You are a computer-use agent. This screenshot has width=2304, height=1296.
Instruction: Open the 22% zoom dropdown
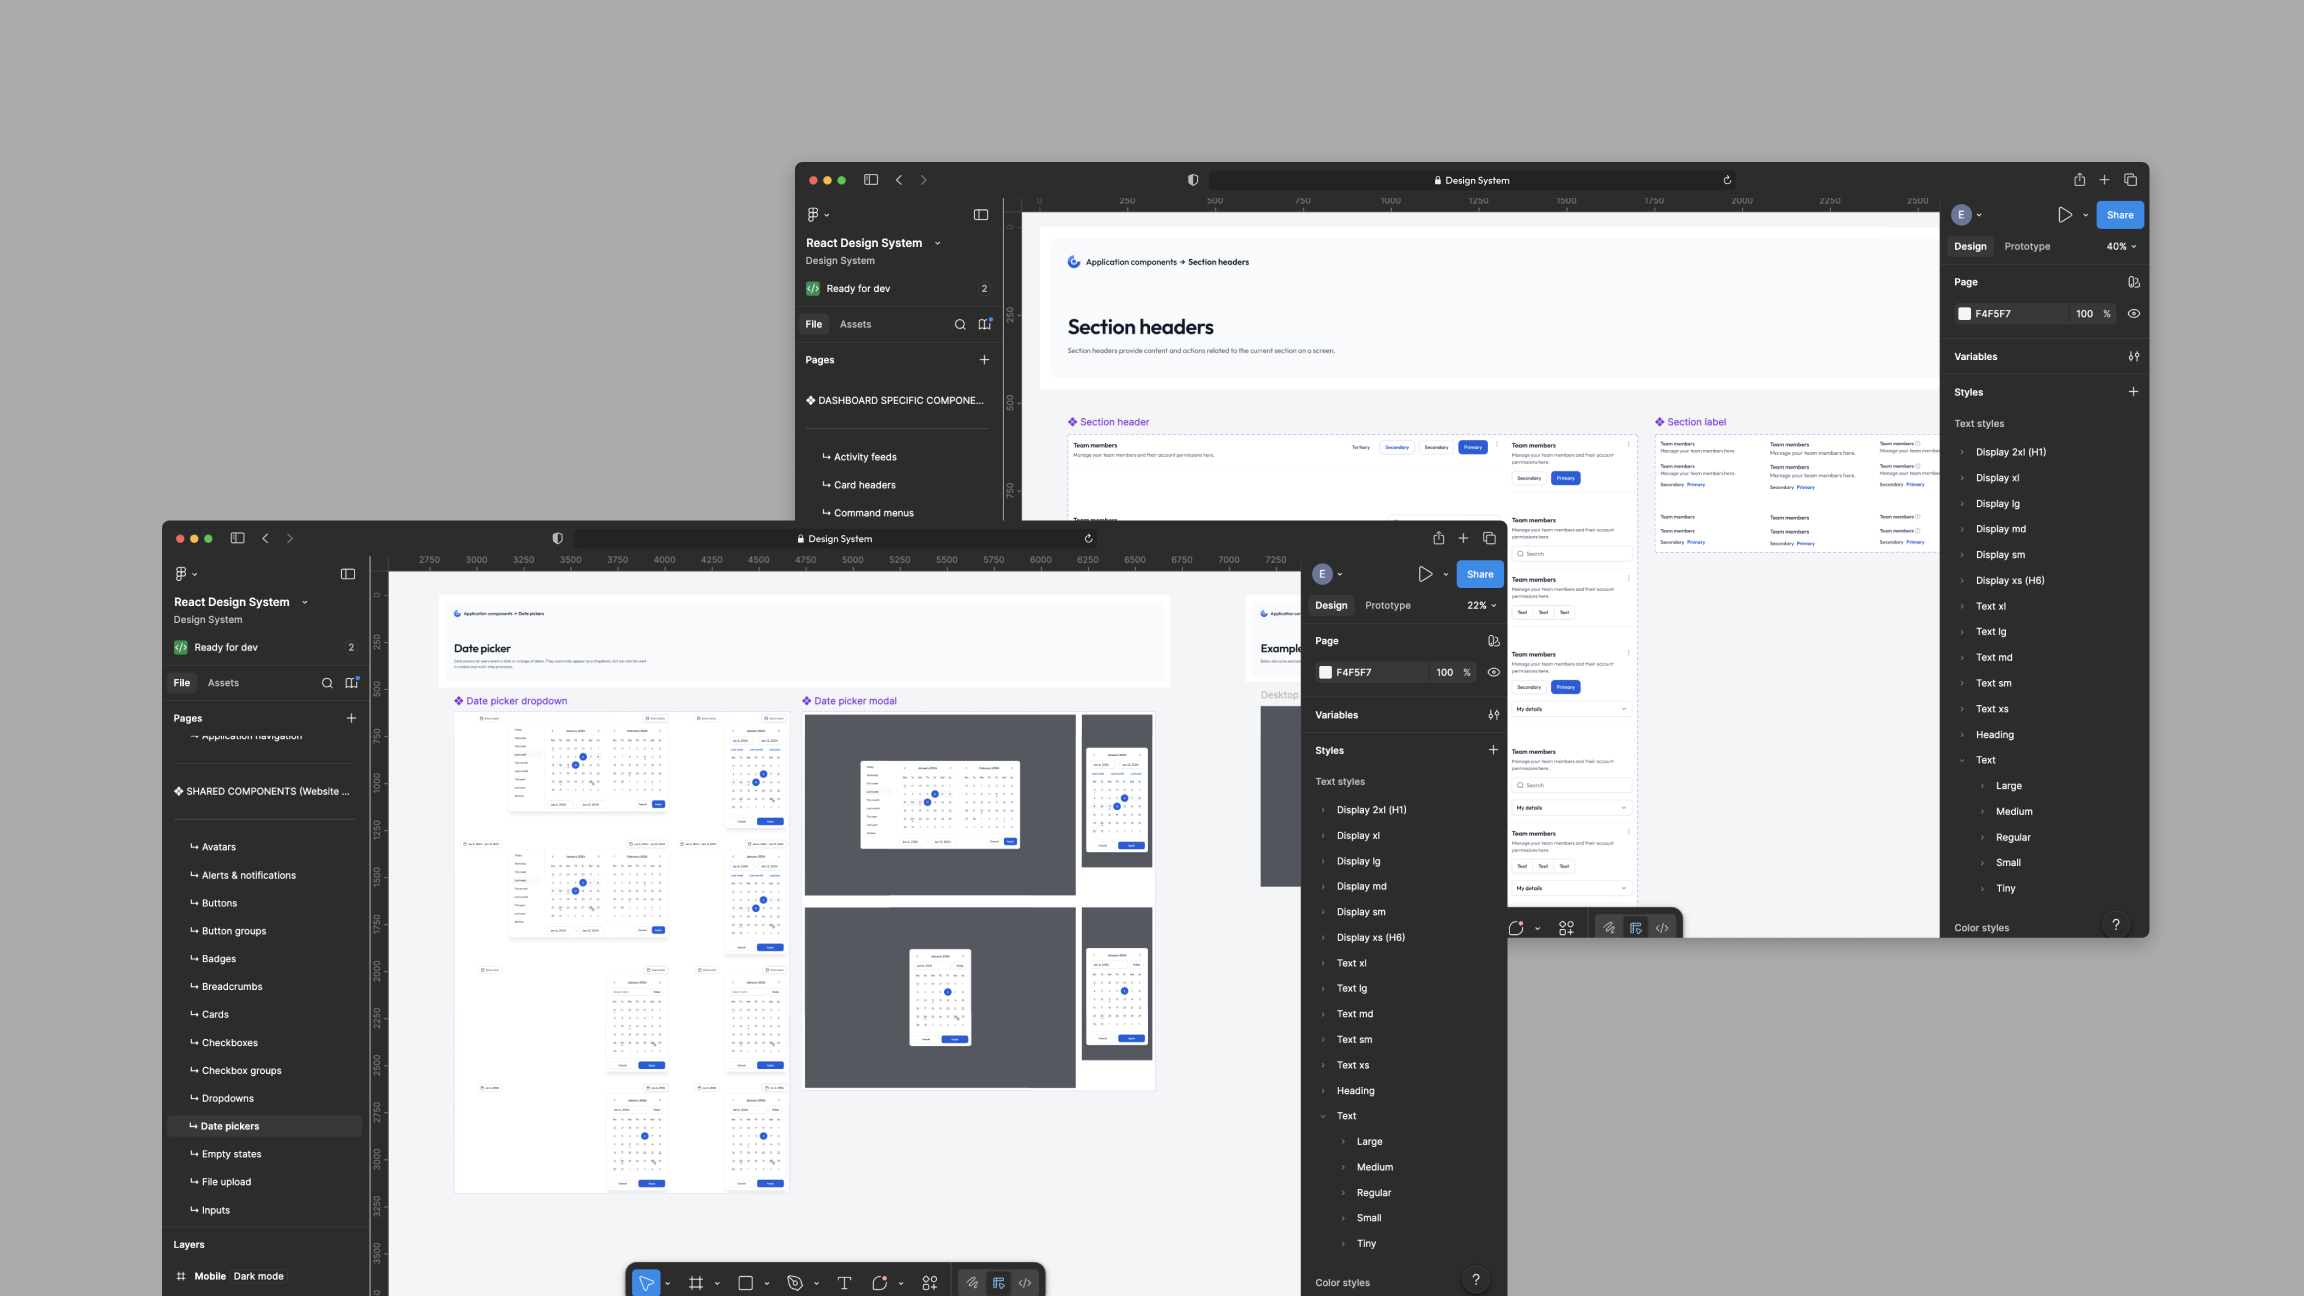[1482, 605]
